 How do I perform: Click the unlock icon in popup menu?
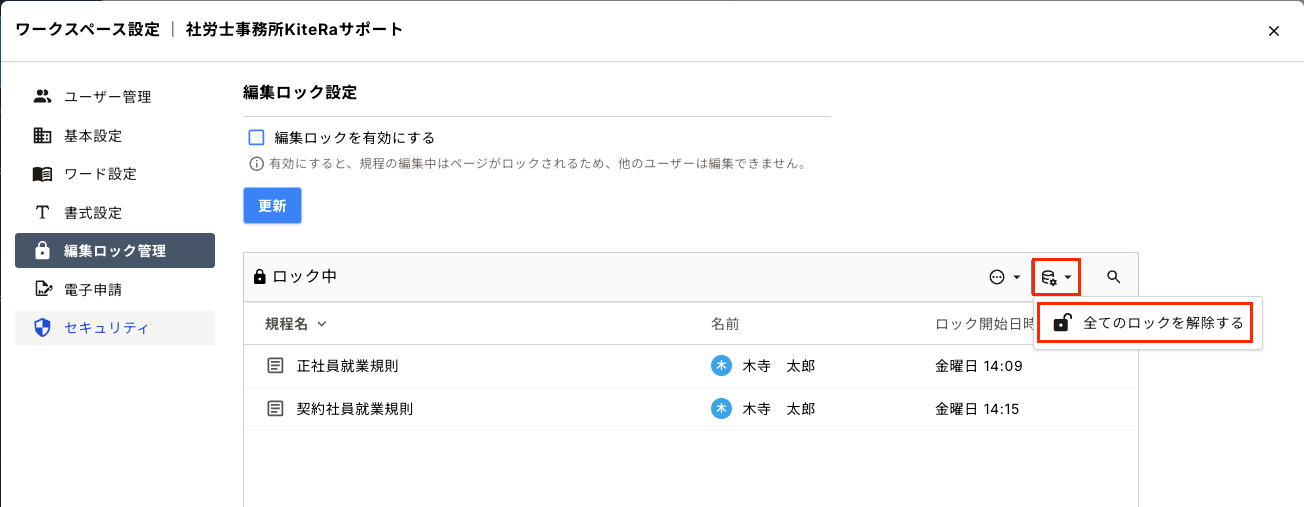point(1063,323)
